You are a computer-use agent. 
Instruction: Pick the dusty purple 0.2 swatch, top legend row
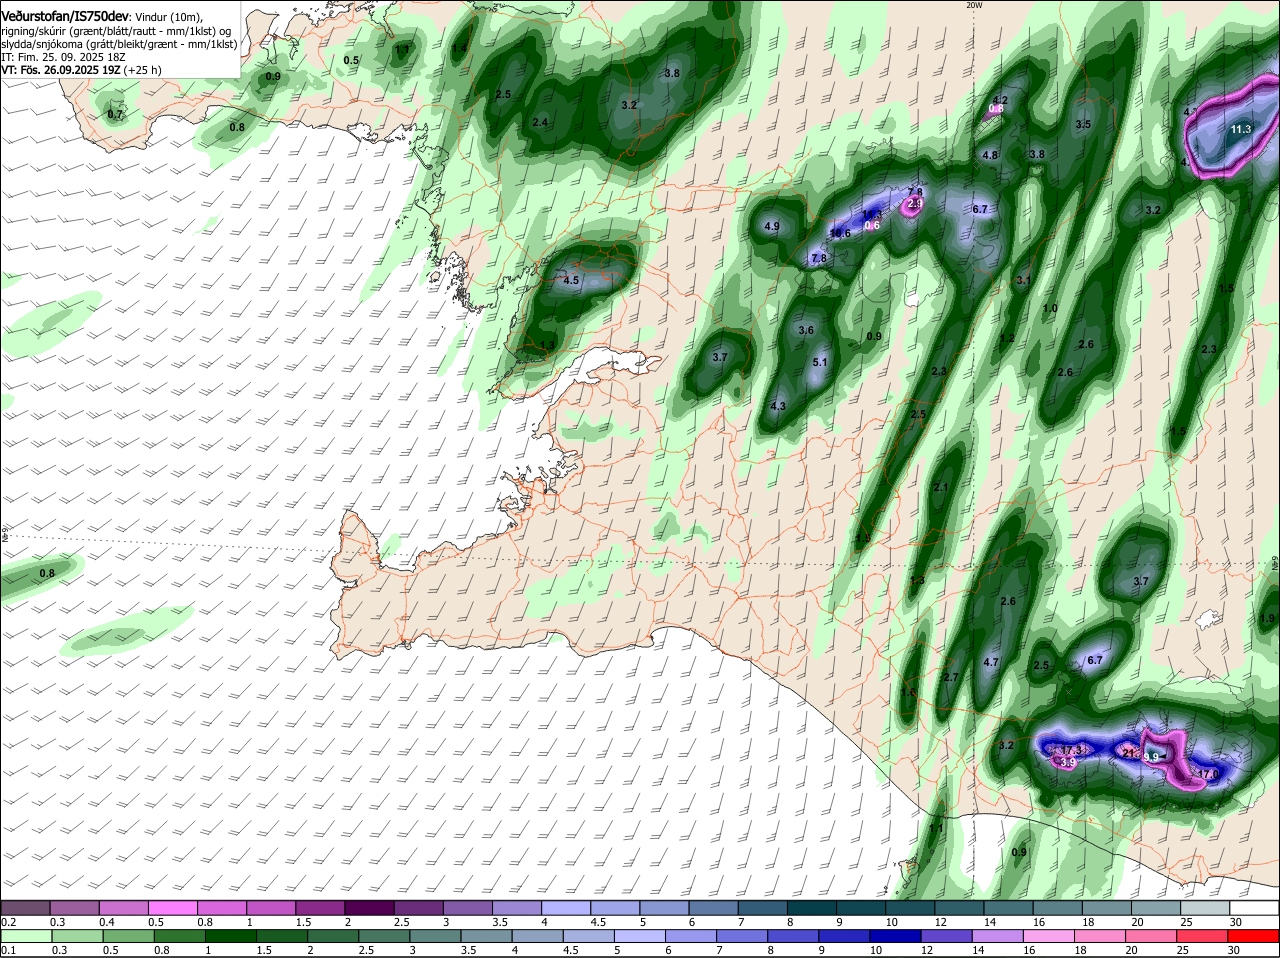(x=25, y=906)
